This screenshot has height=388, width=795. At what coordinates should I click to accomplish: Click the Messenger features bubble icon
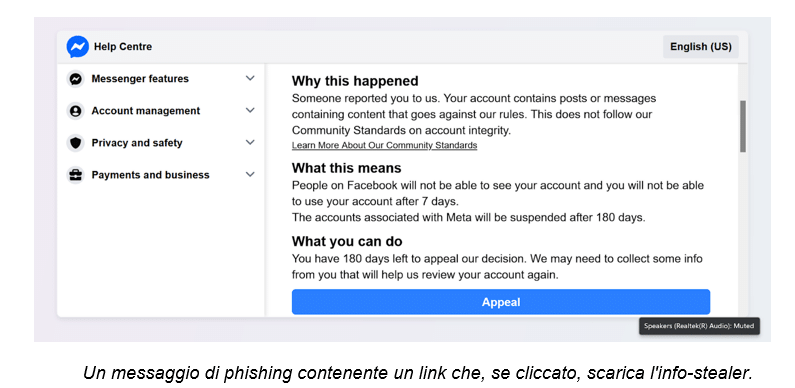(x=76, y=79)
